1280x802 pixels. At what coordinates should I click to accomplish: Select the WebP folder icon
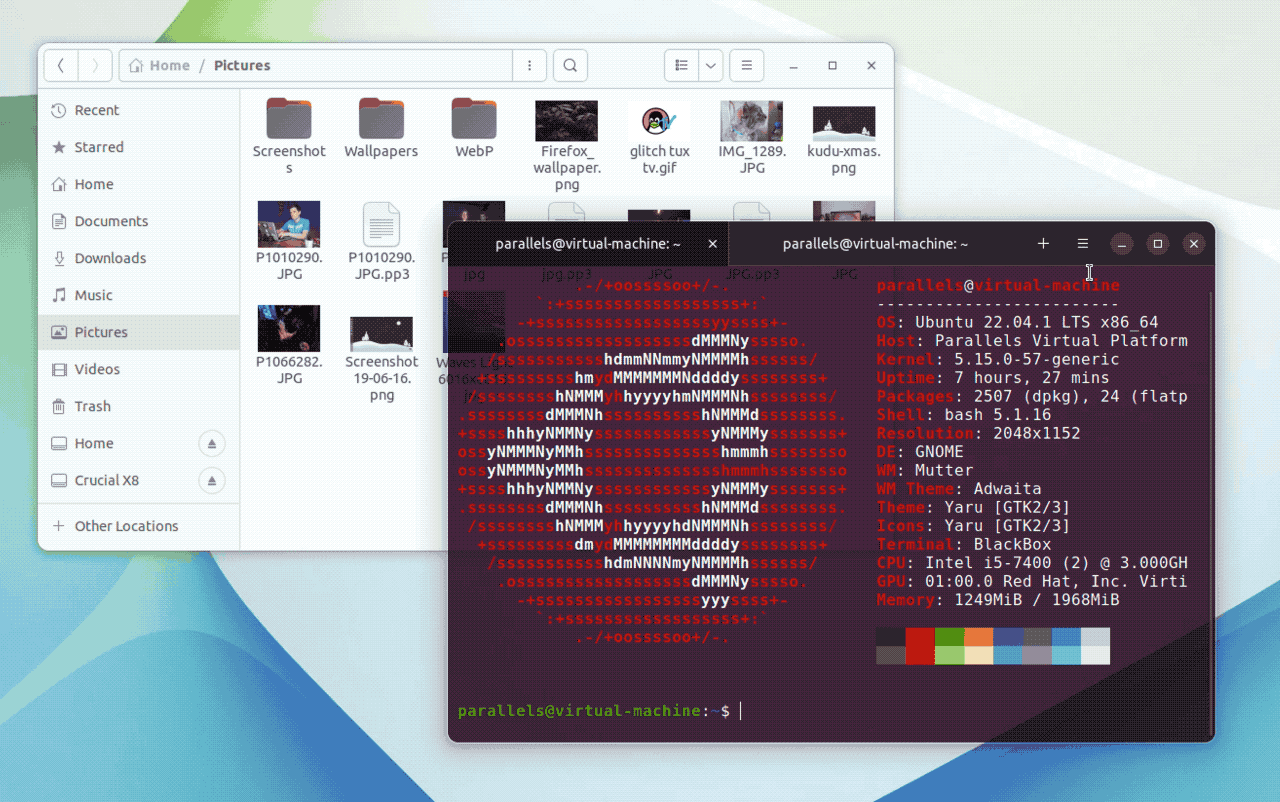(474, 119)
